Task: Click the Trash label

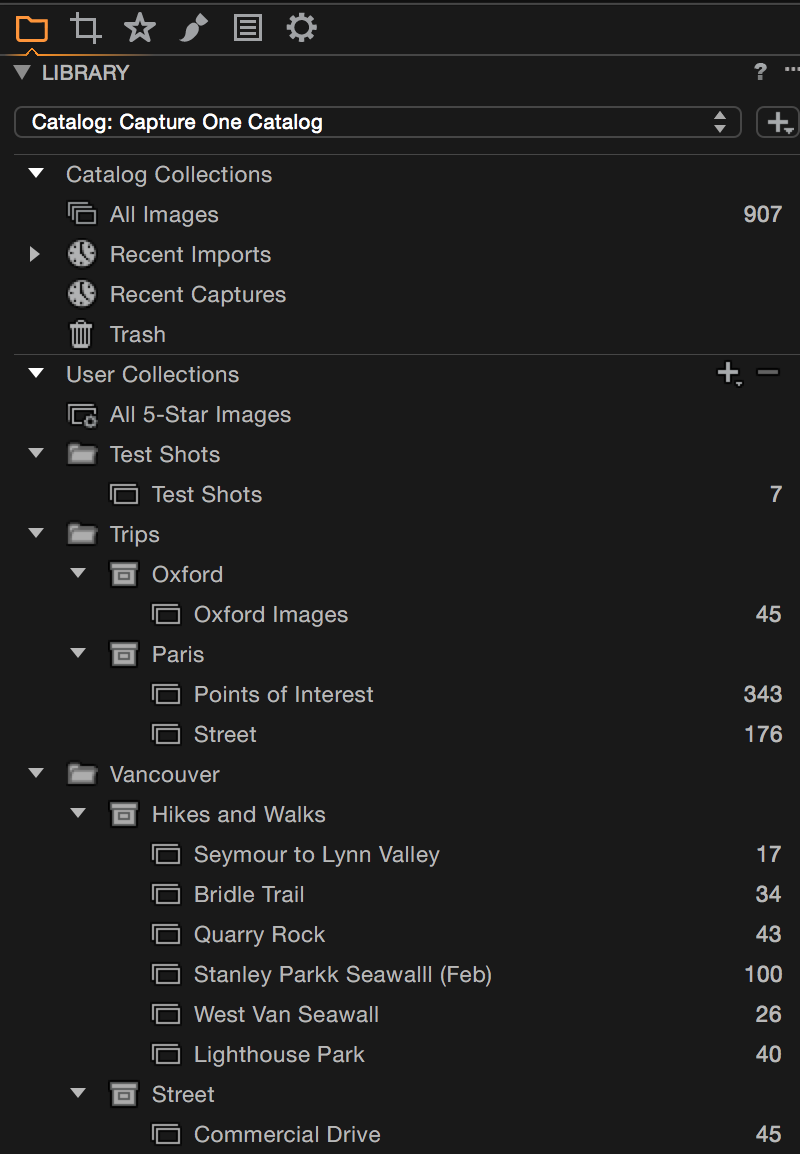Action: [138, 334]
